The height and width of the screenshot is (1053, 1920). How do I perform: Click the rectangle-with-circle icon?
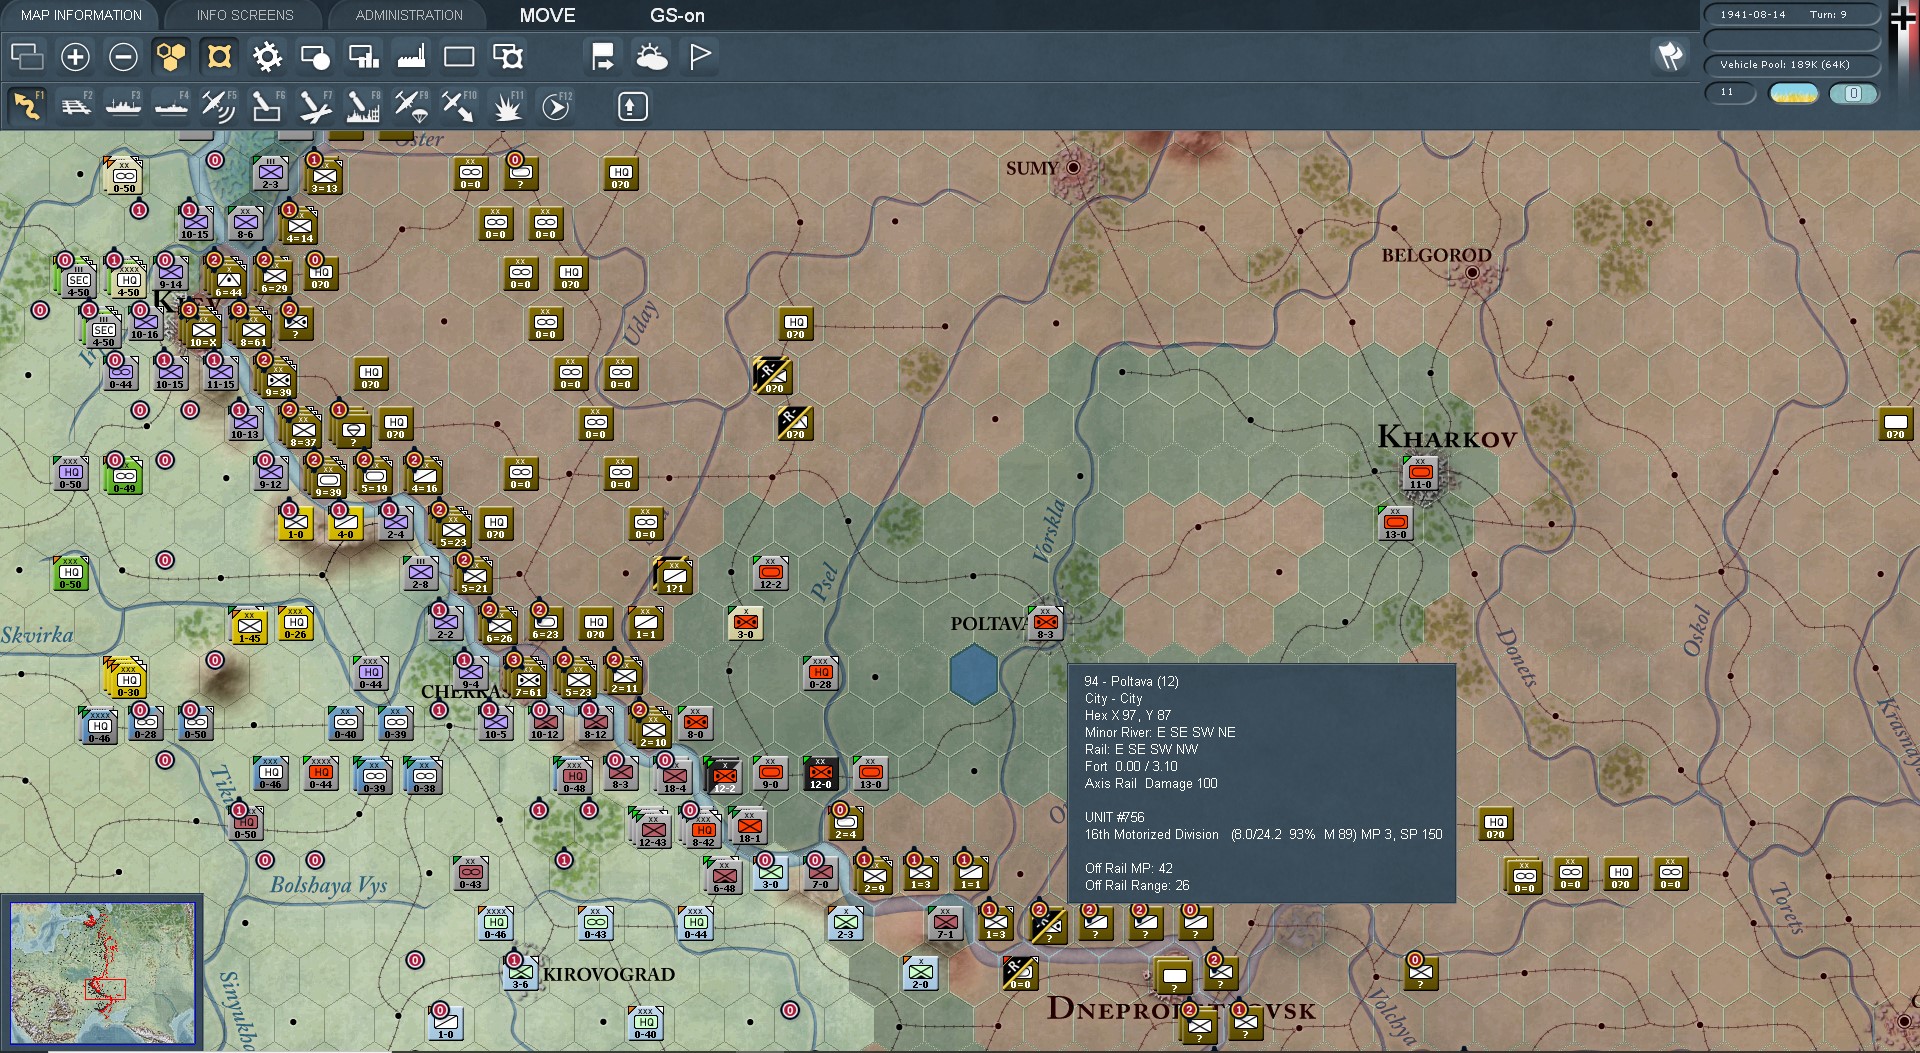click(x=315, y=57)
